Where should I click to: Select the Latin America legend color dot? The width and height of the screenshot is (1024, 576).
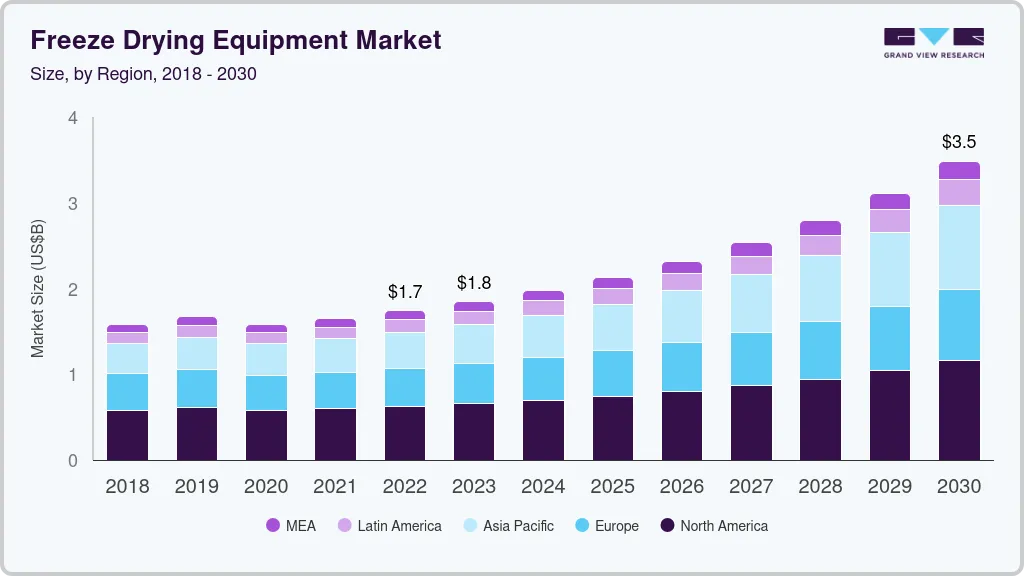point(346,525)
